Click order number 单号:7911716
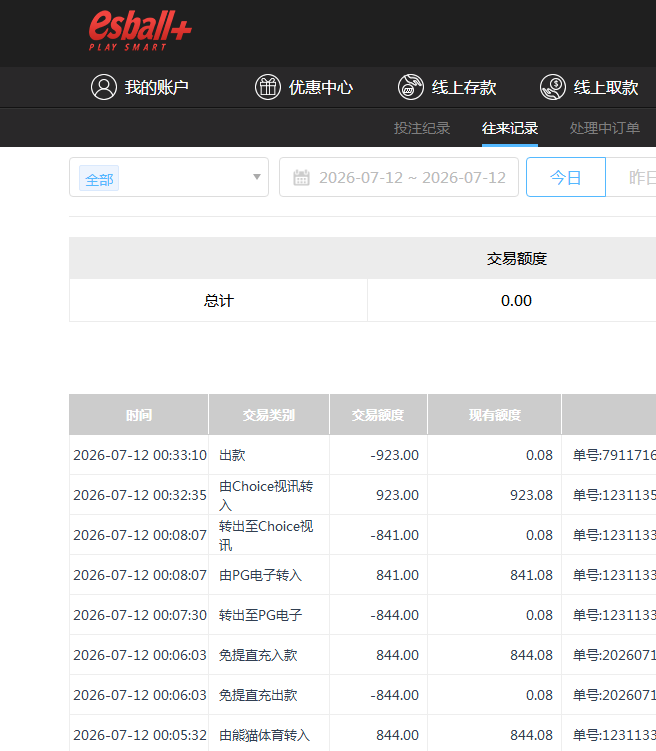This screenshot has width=656, height=751. 614,455
